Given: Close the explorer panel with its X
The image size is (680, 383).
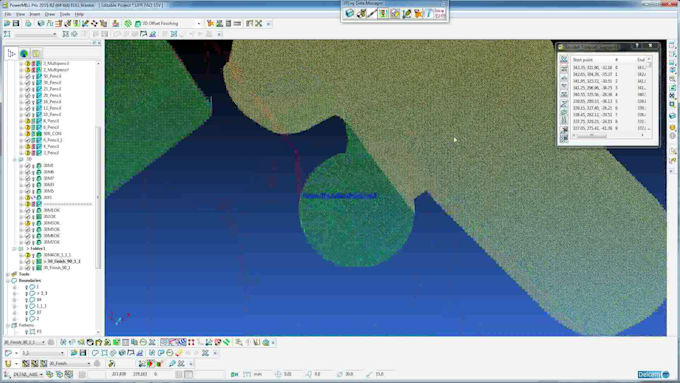Looking at the screenshot, I should point(99,43).
